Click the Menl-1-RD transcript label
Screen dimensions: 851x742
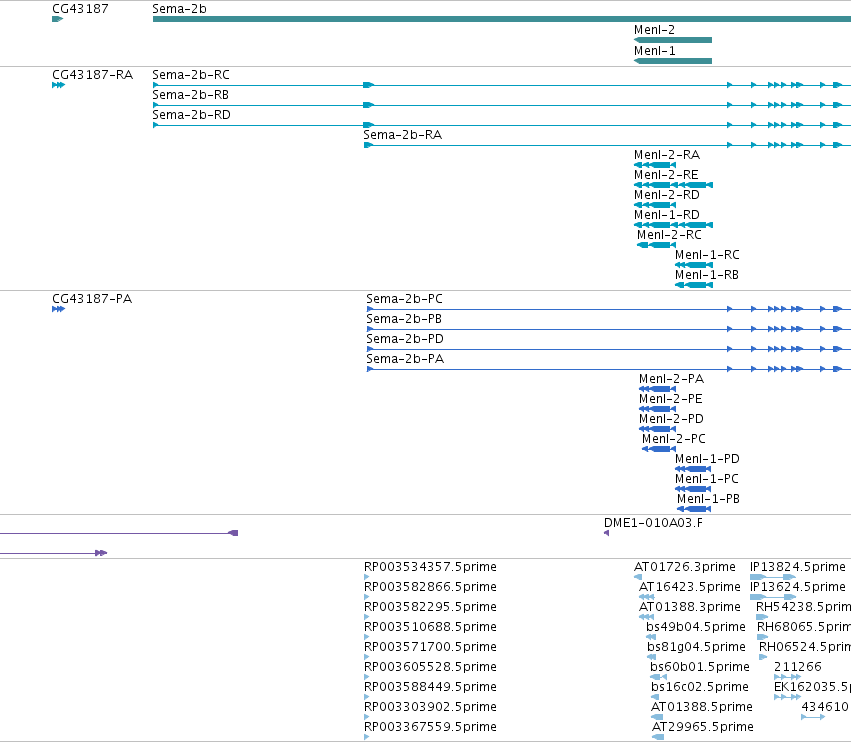[x=666, y=215]
